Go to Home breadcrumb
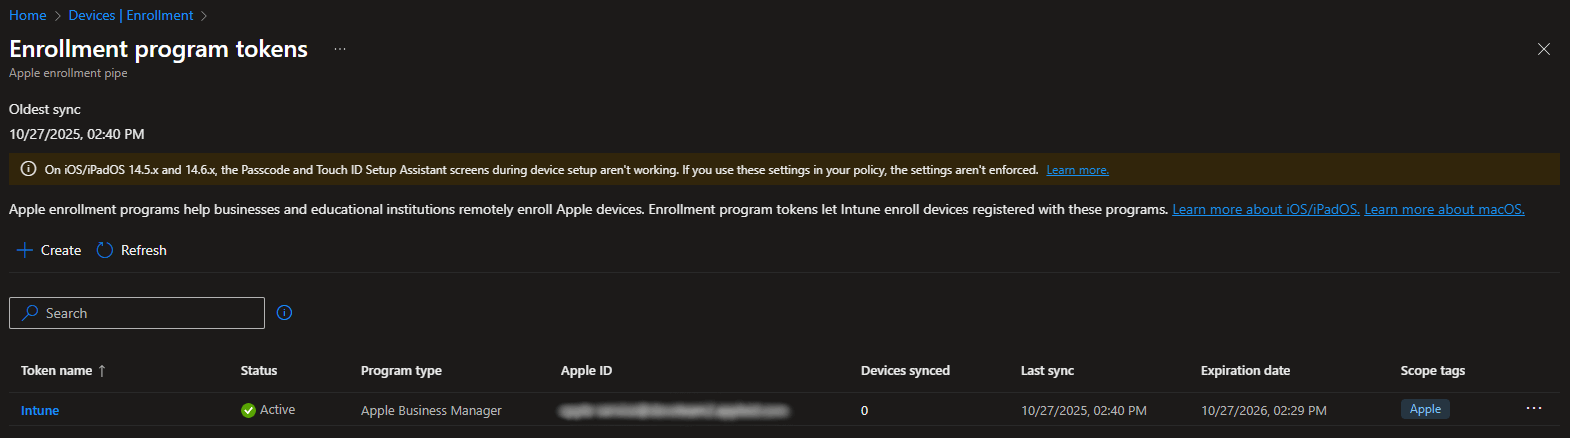The width and height of the screenshot is (1570, 438). 28,15
